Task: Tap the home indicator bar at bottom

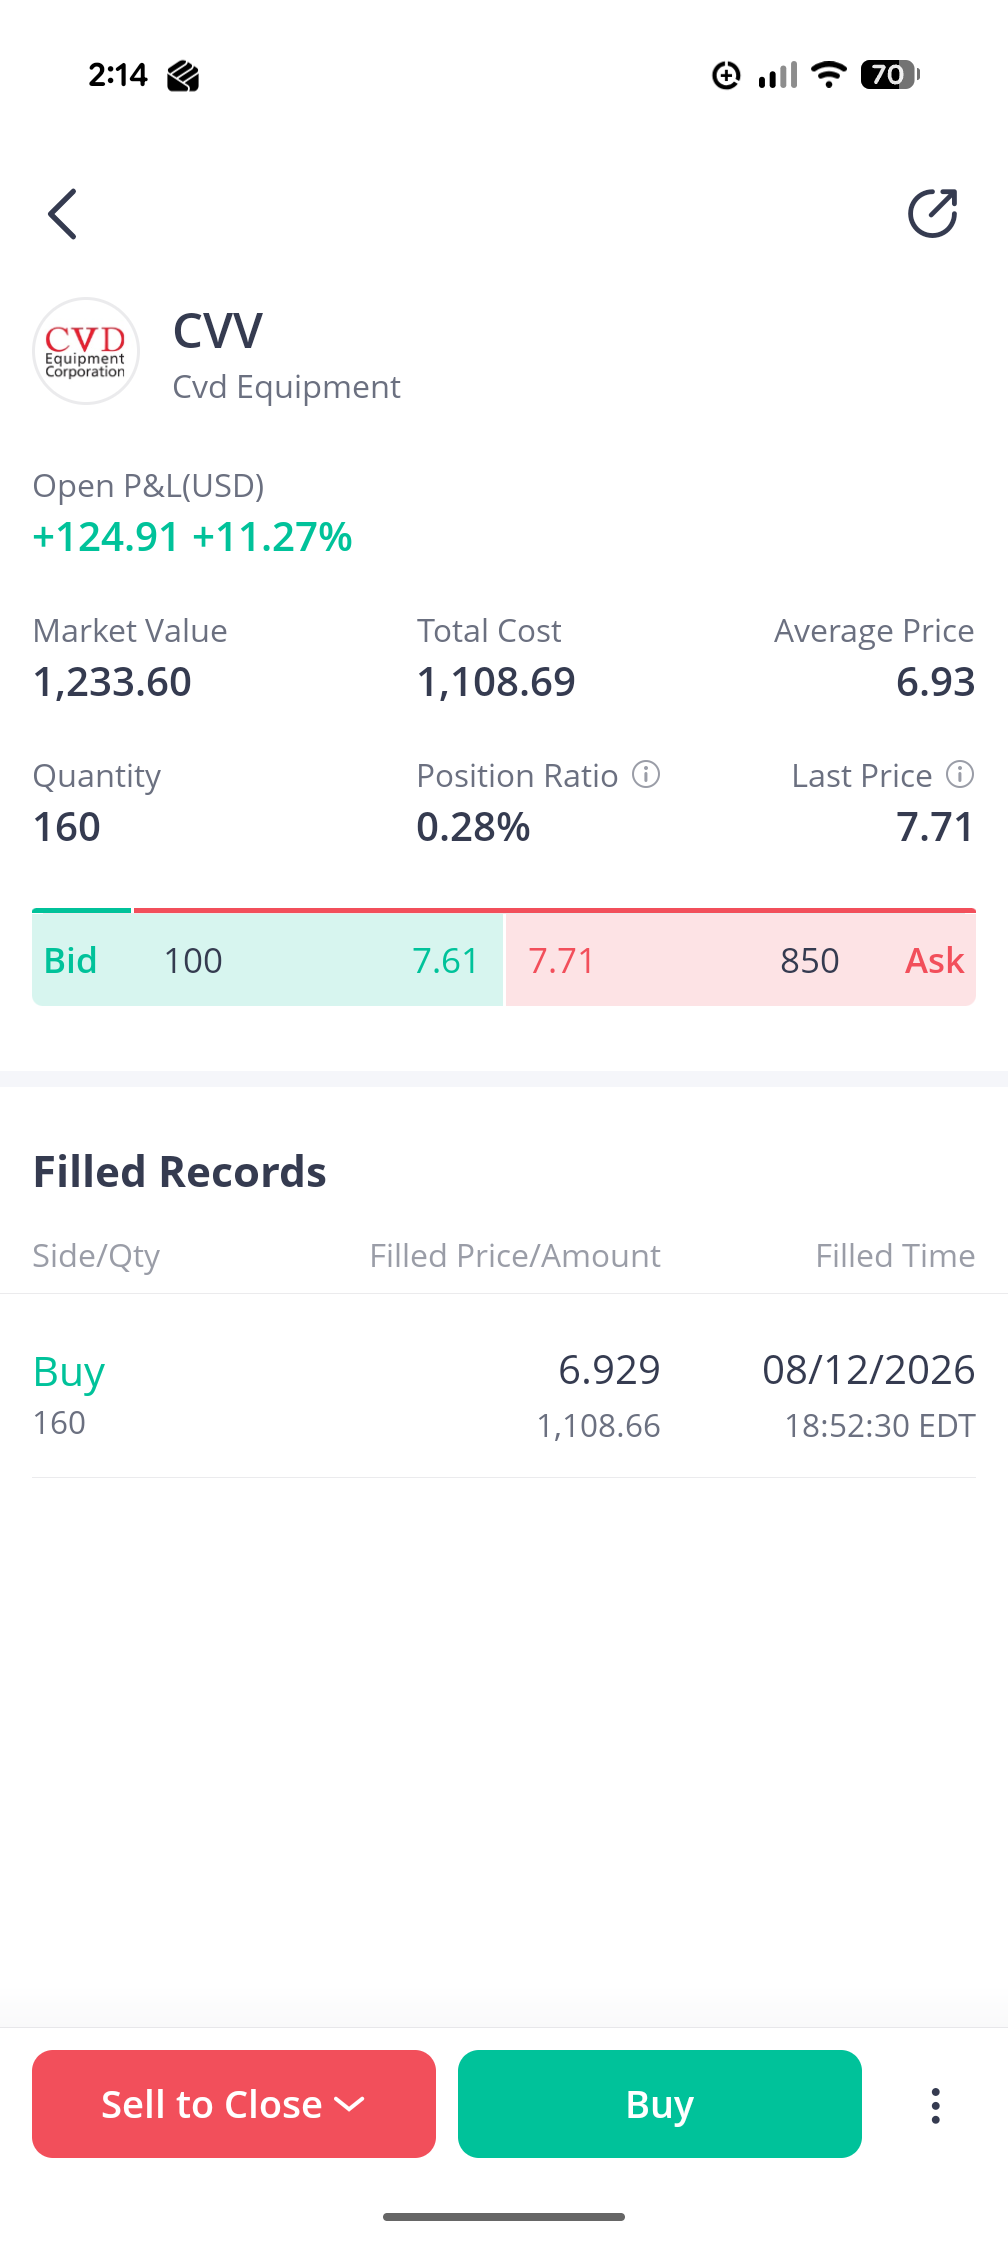Action: point(504,2217)
